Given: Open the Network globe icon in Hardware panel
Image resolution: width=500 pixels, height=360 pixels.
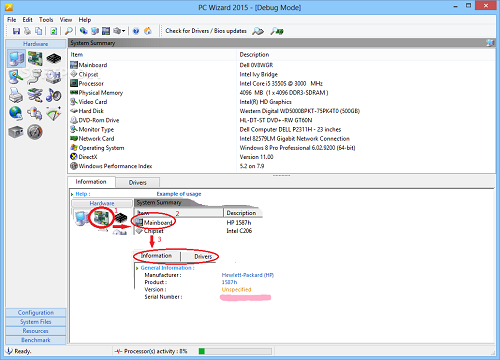Looking at the screenshot, I should pyautogui.click(x=16, y=114).
